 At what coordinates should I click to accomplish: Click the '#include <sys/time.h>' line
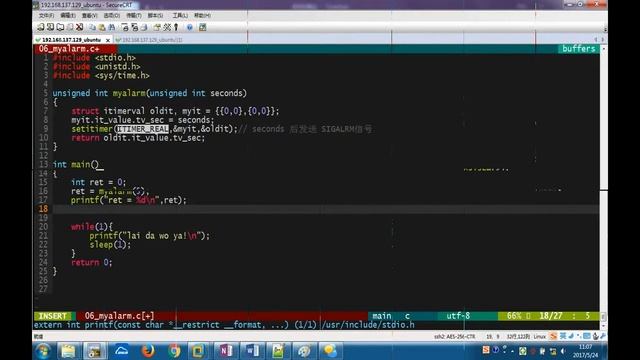click(101, 76)
